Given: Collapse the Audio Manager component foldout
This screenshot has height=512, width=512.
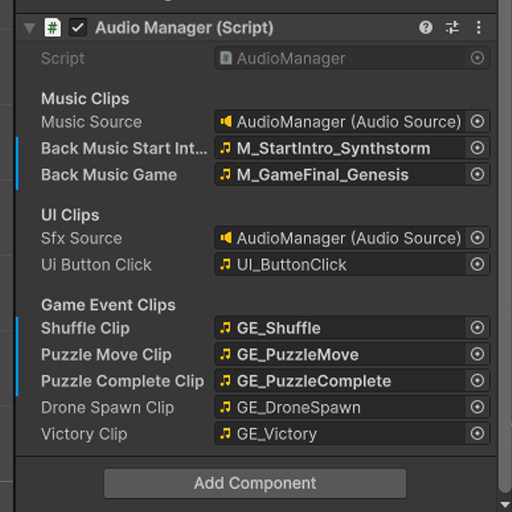Looking at the screenshot, I should (30, 28).
